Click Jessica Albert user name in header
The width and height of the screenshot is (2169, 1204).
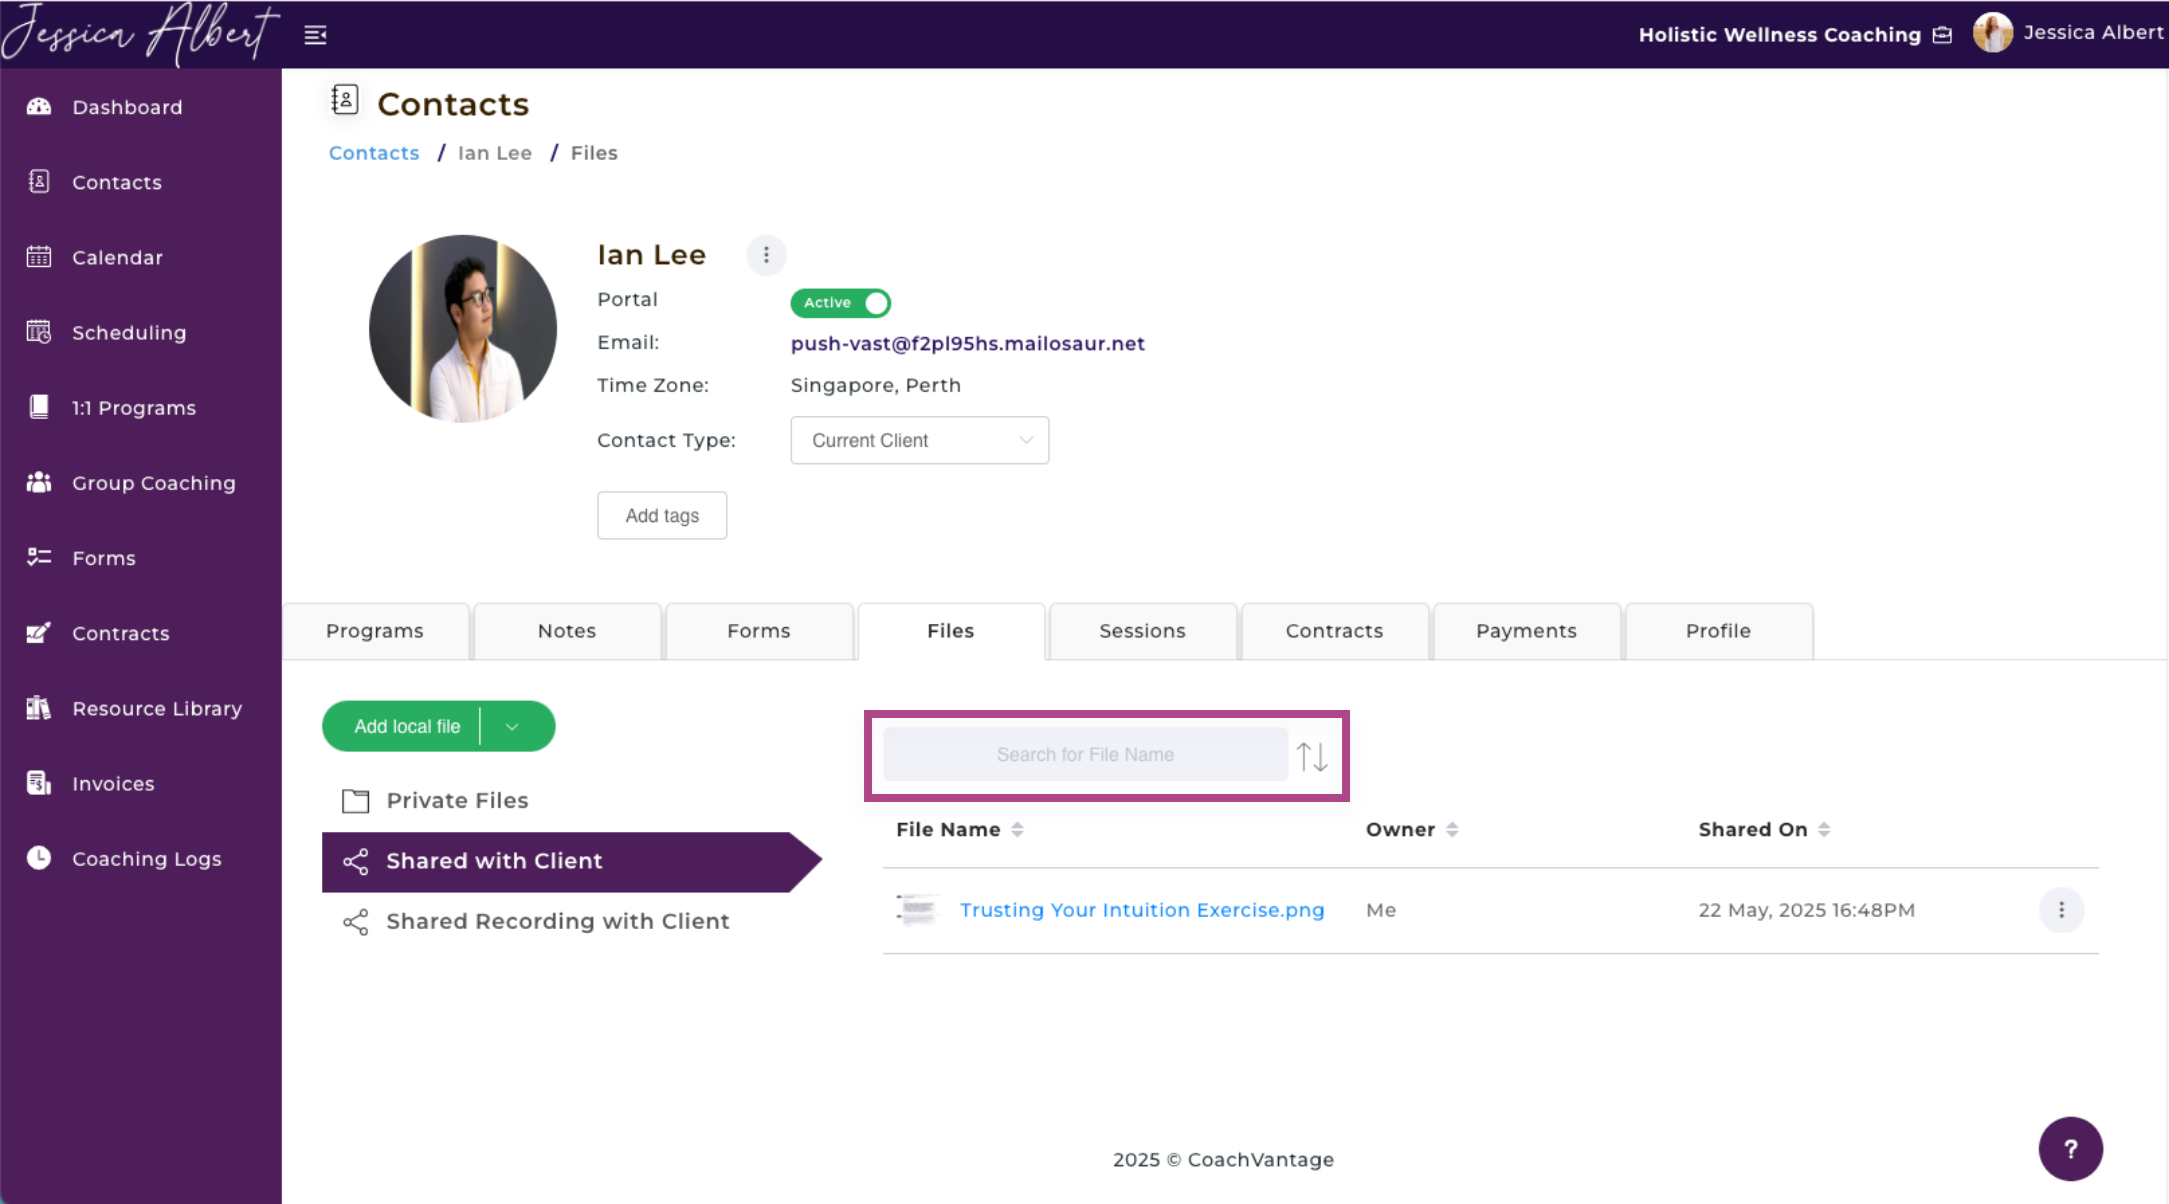2093,33
